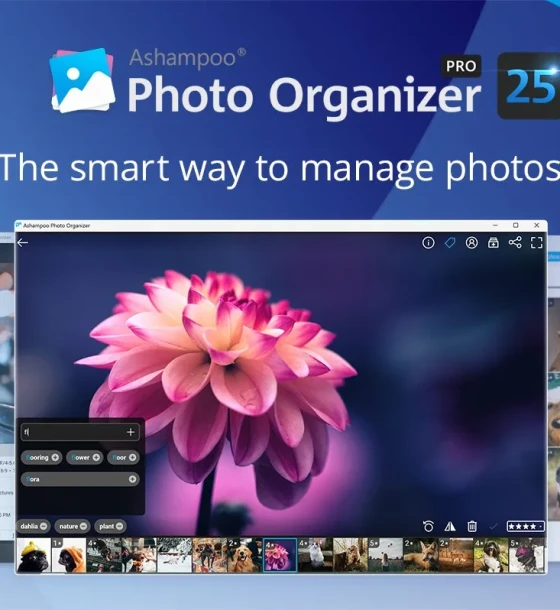Screen dimensions: 560x610
Task: Delete photo using the trash icon
Action: click(472, 526)
